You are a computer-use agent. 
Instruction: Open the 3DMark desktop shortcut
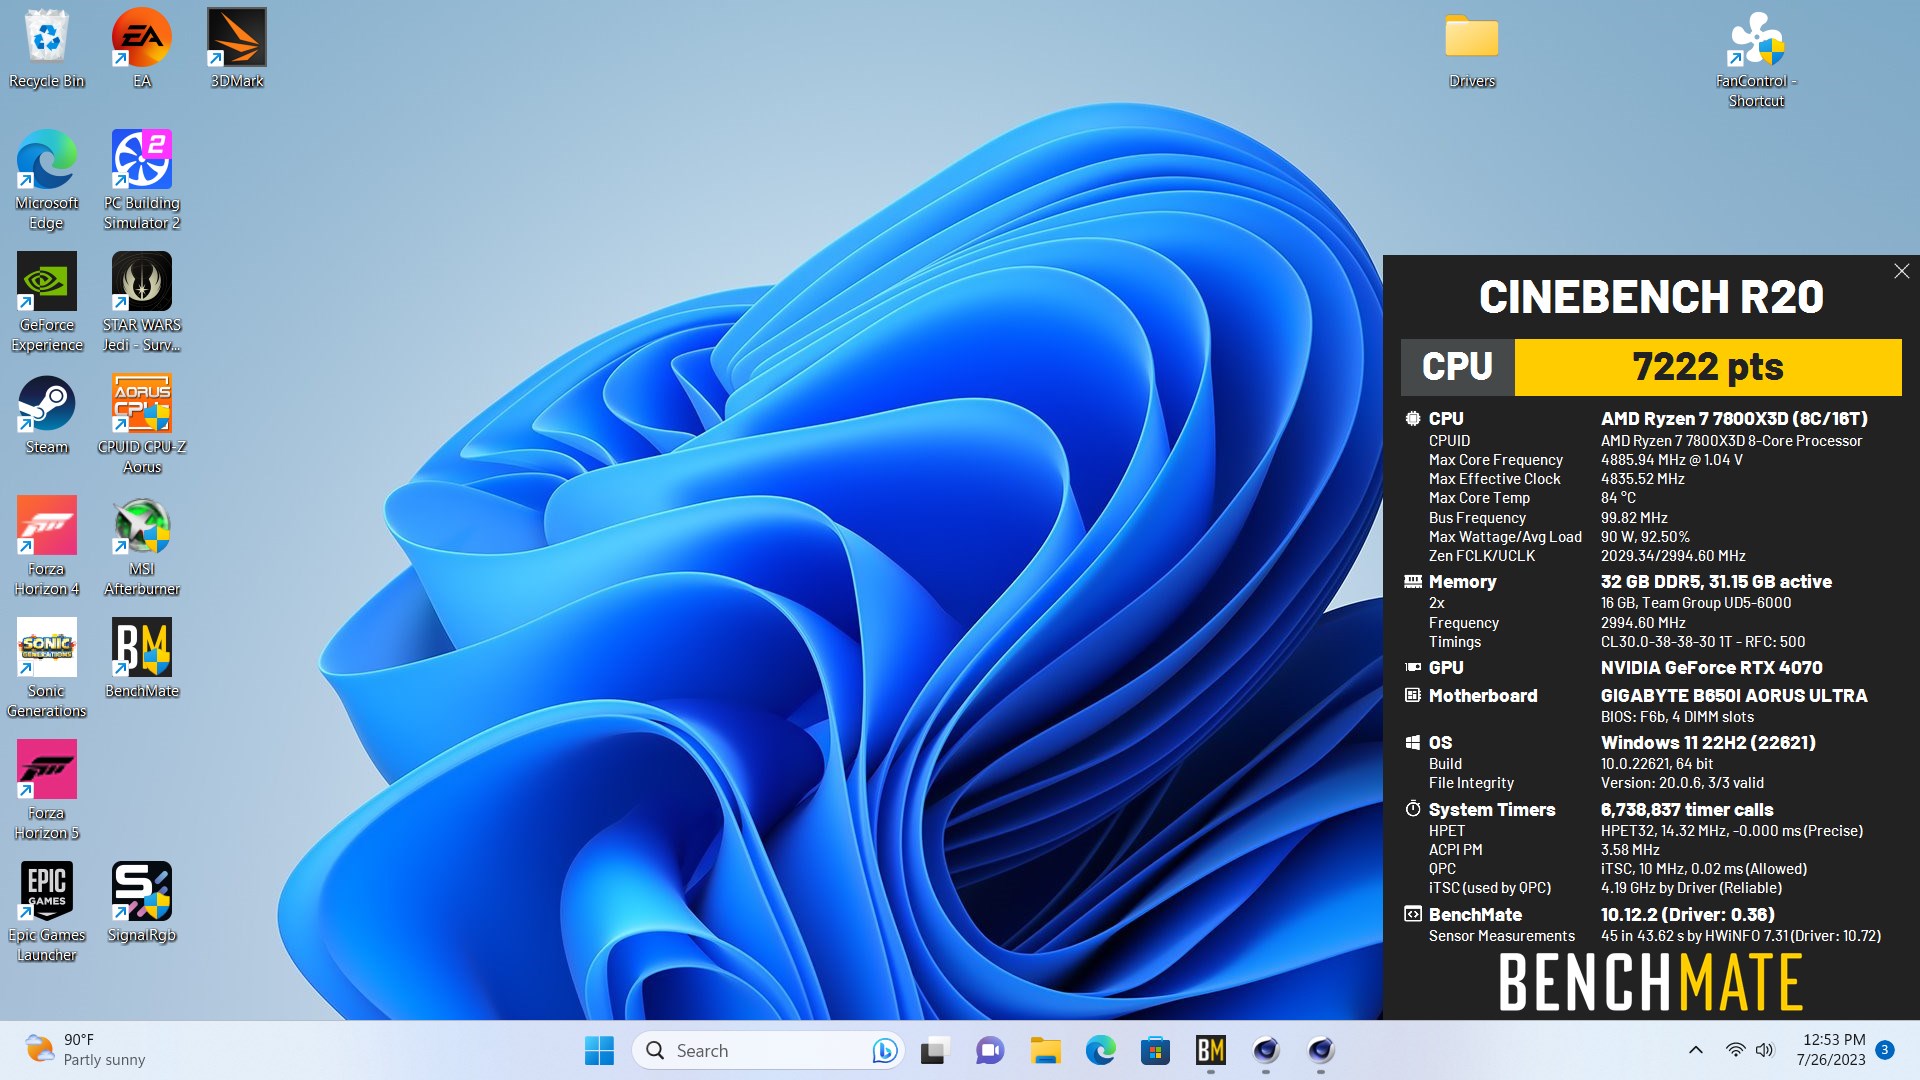[x=237, y=48]
